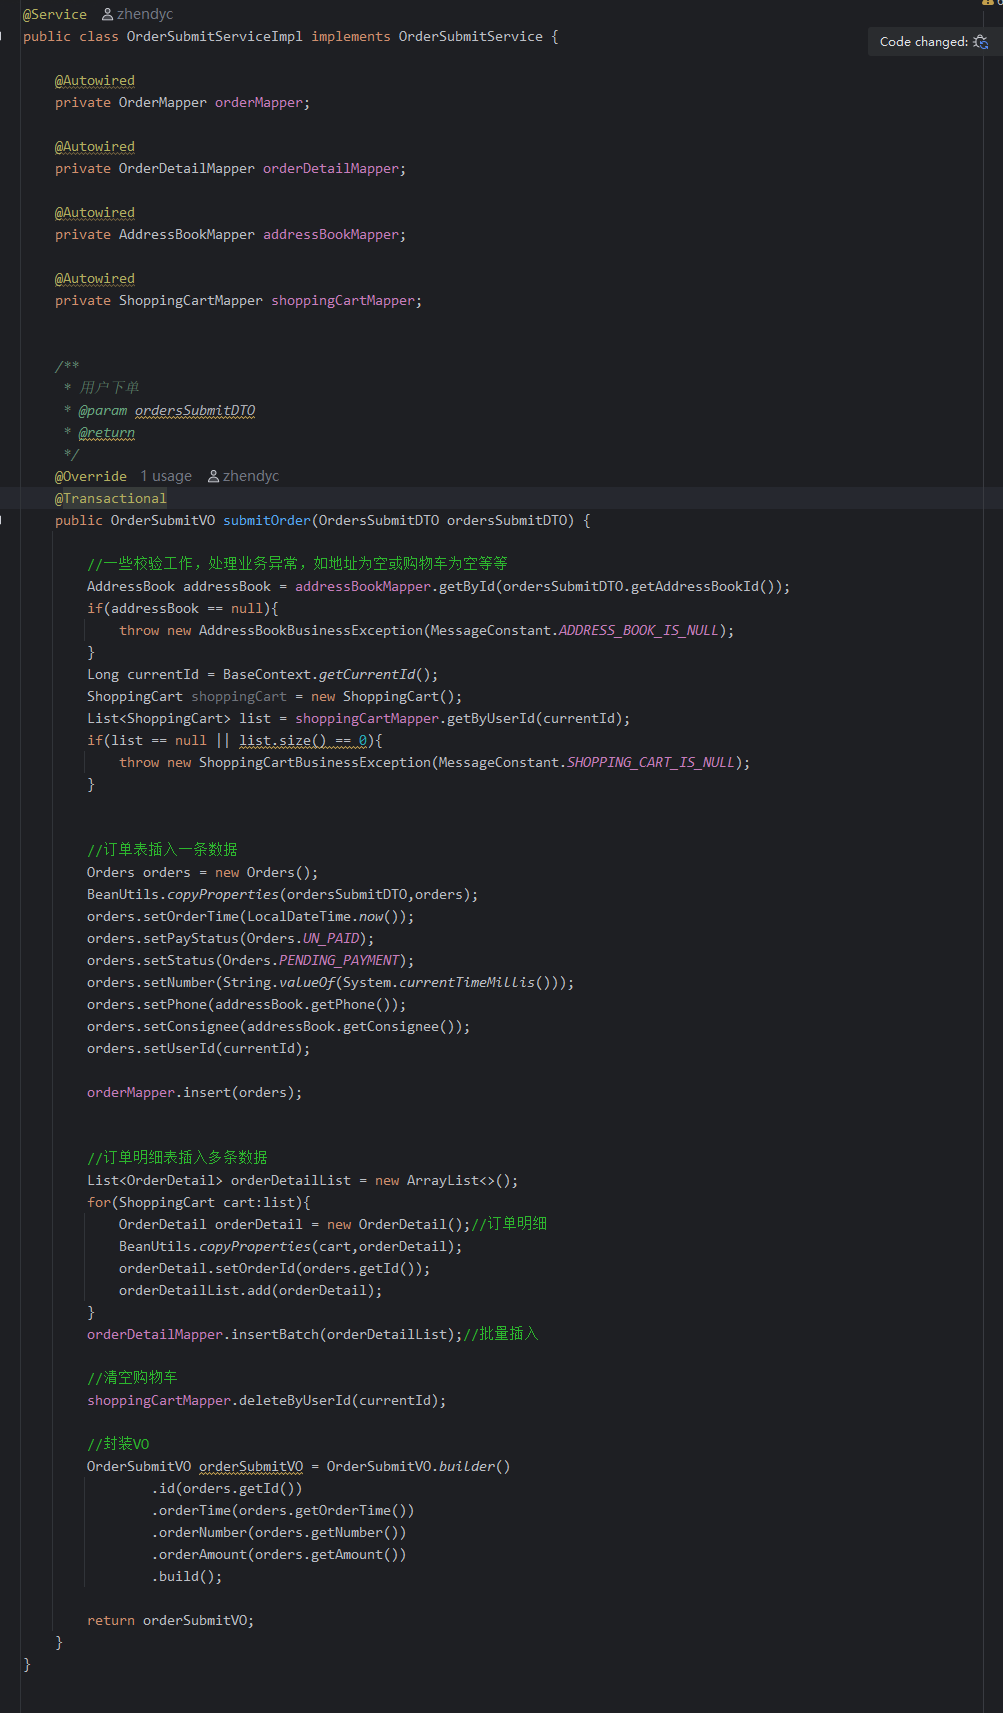The width and height of the screenshot is (1003, 1713).
Task: Open the '1 usage' inlay hint
Action: (166, 476)
